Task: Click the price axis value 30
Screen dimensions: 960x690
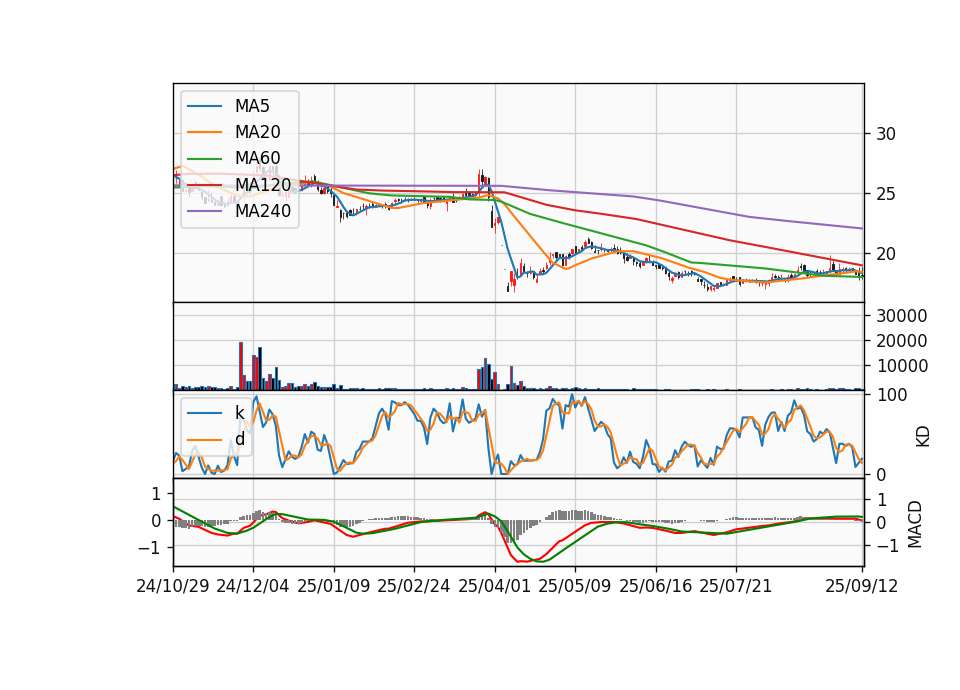Action: pos(885,134)
